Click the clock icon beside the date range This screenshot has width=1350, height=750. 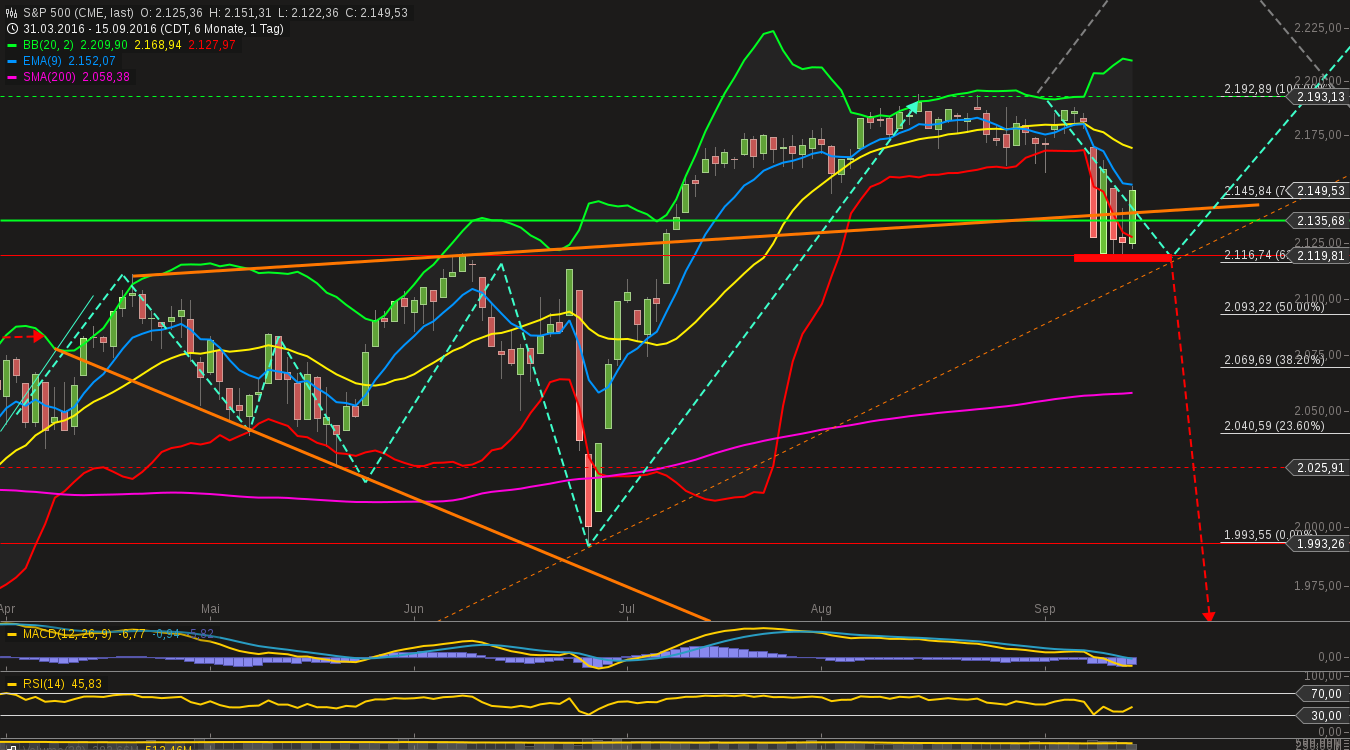point(12,29)
